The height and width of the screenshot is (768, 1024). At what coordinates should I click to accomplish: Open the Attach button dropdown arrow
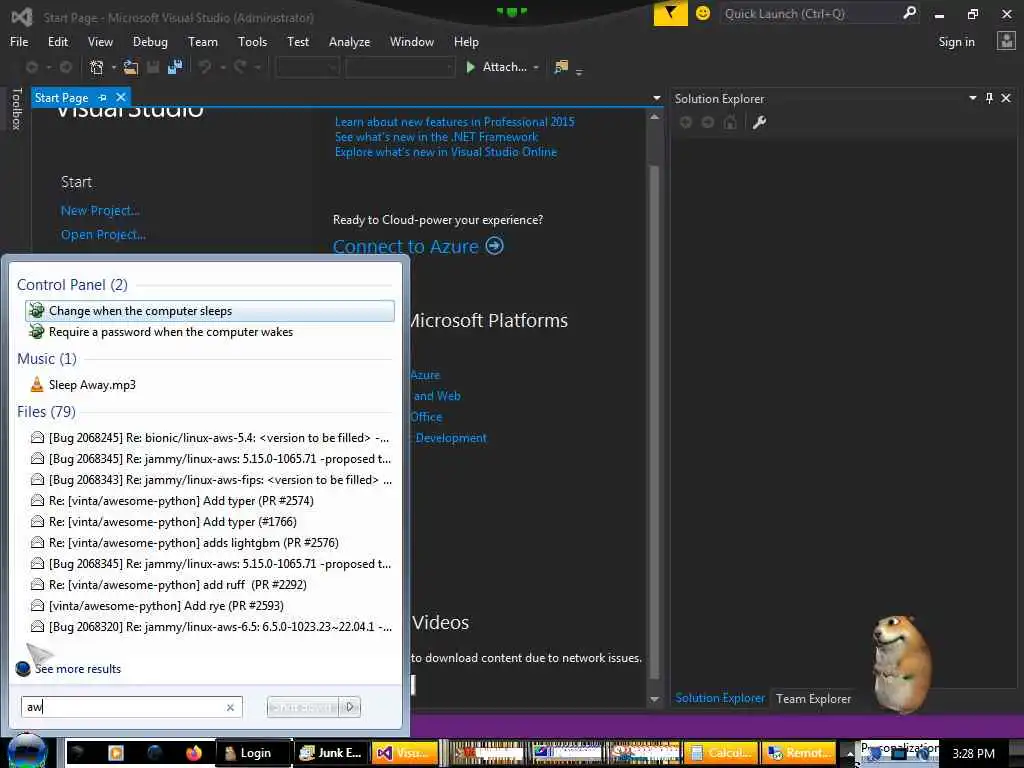[536, 67]
